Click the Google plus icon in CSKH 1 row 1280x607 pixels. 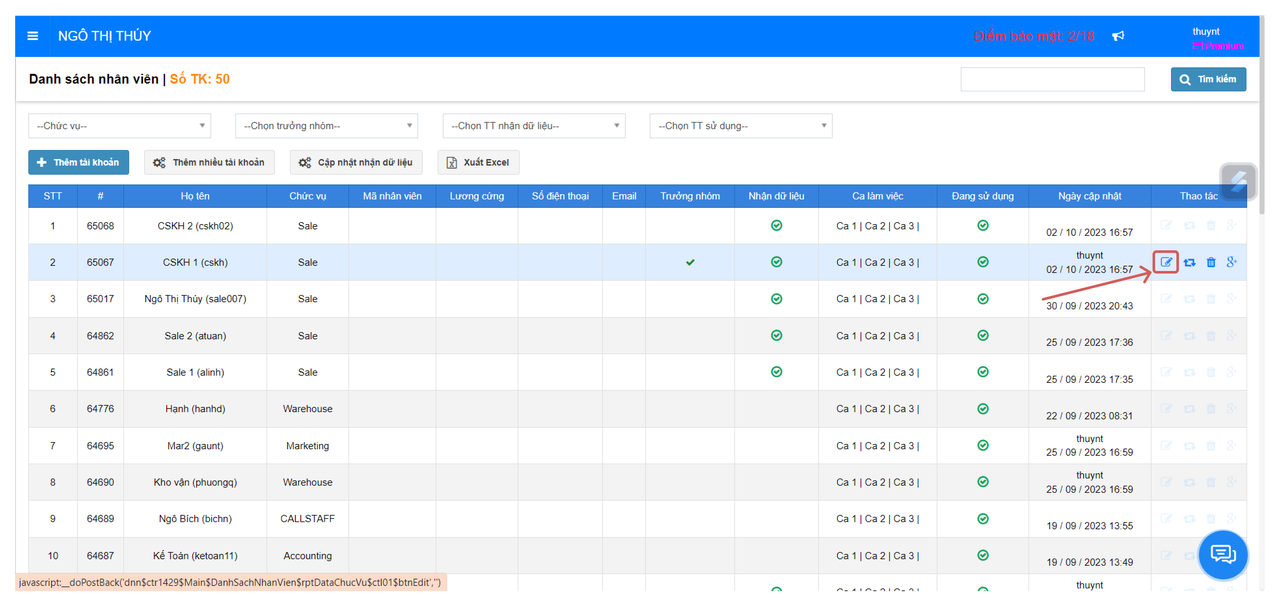(x=1232, y=262)
